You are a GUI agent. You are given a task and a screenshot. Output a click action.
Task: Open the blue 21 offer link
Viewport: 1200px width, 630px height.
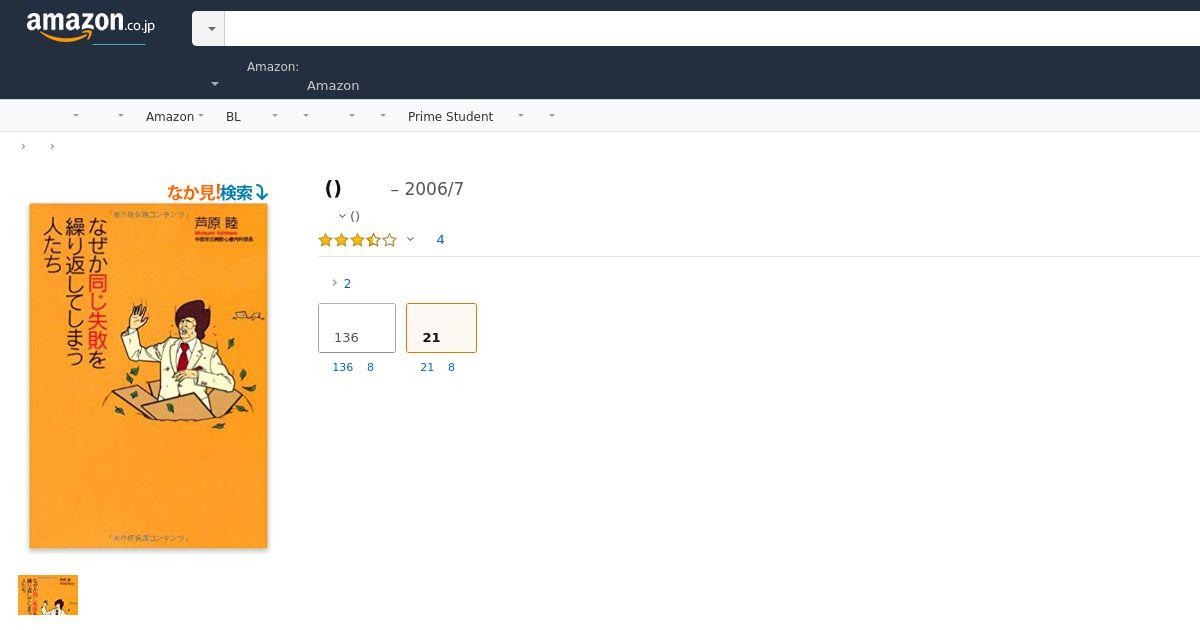point(427,367)
